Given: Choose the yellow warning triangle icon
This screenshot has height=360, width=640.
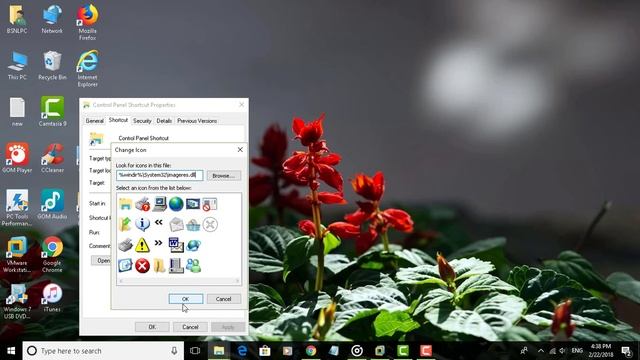Looking at the screenshot, I should click(x=142, y=245).
